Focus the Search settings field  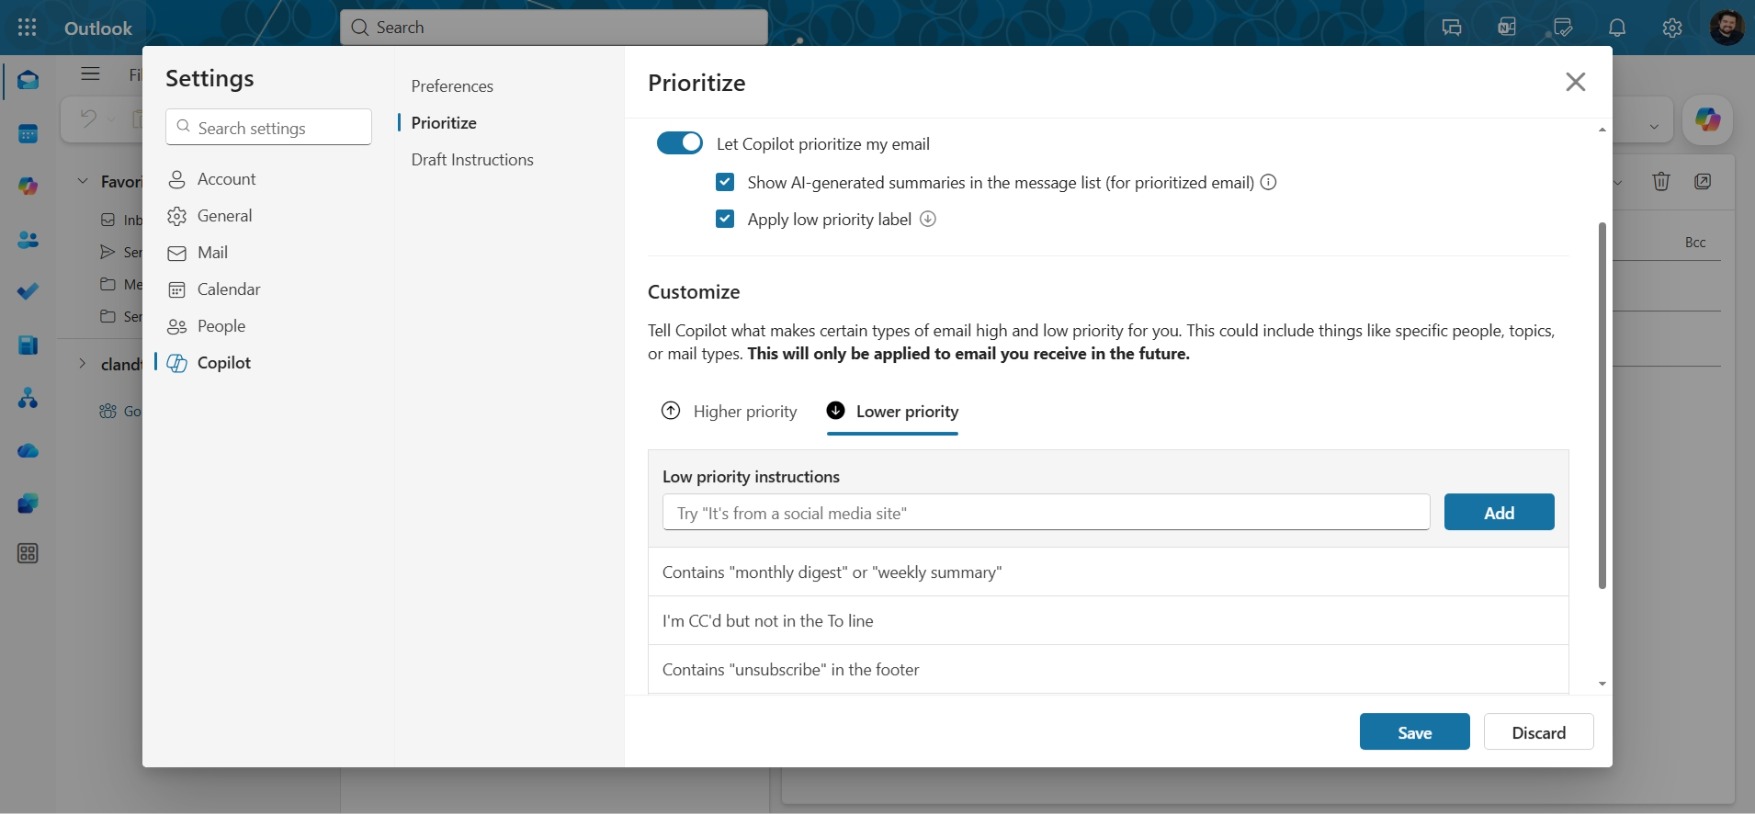pyautogui.click(x=269, y=127)
